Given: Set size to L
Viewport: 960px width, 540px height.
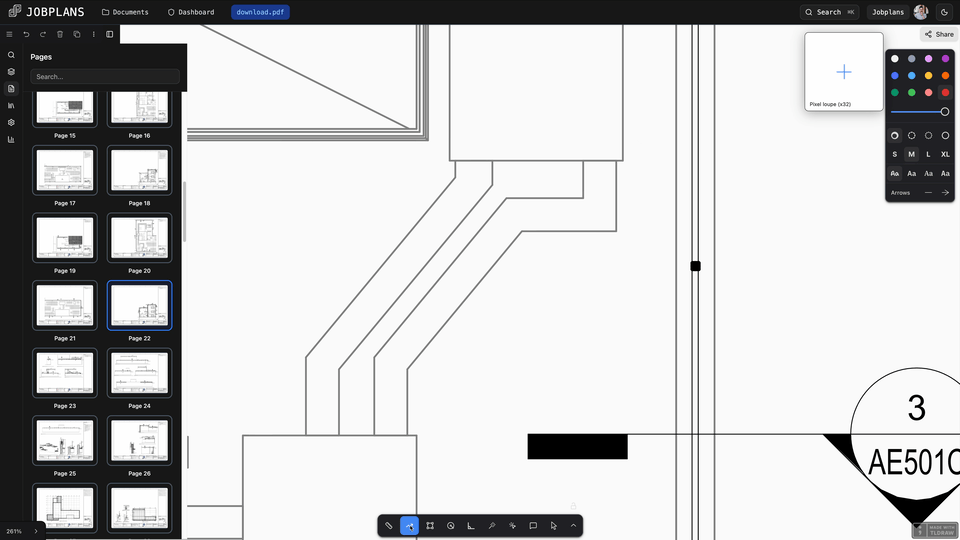Looking at the screenshot, I should click(x=928, y=154).
